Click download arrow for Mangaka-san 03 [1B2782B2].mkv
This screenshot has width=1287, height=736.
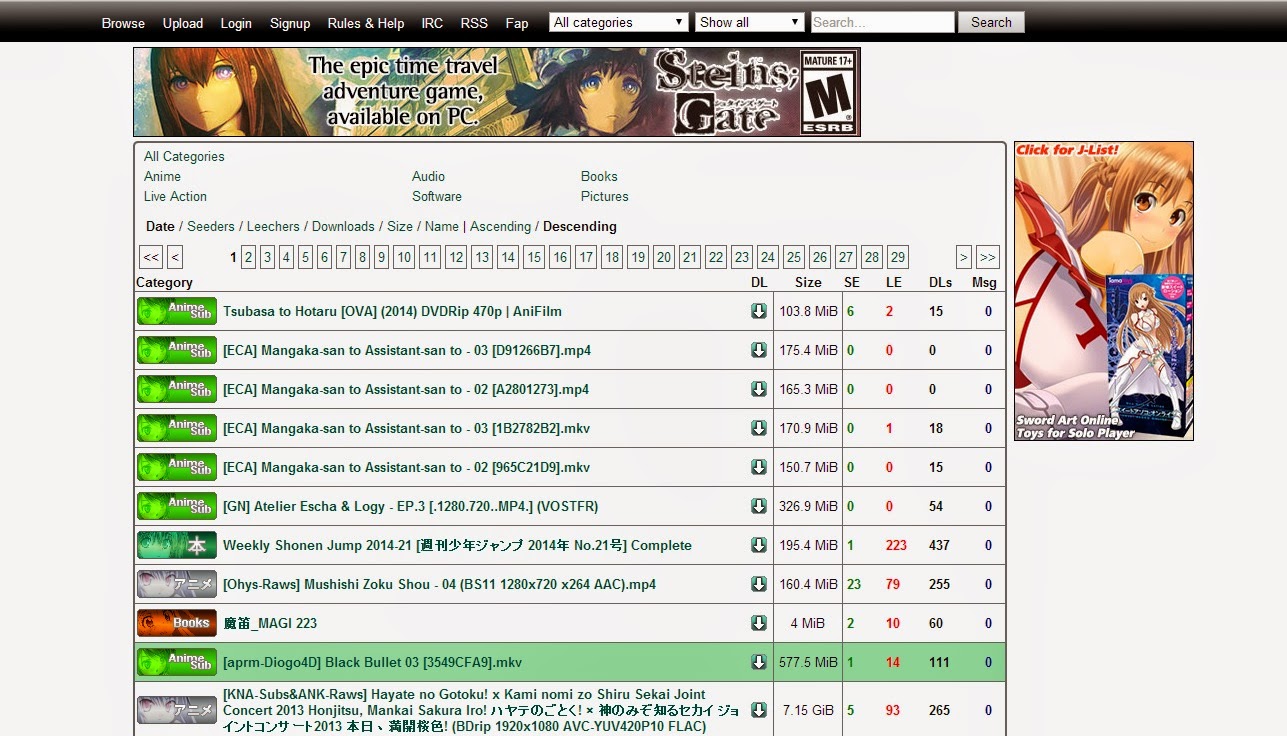pyautogui.click(x=759, y=428)
